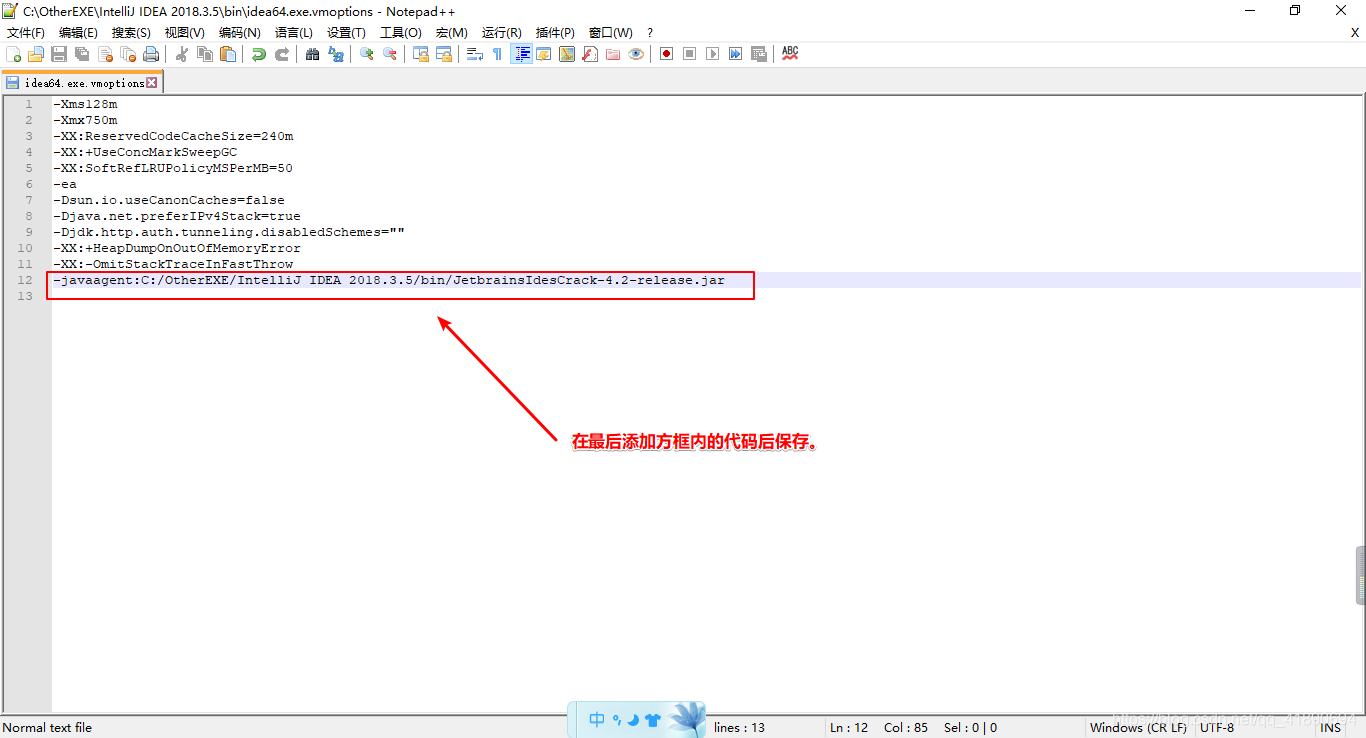
Task: Click the shirt skin icon on IME bar
Action: click(x=653, y=720)
